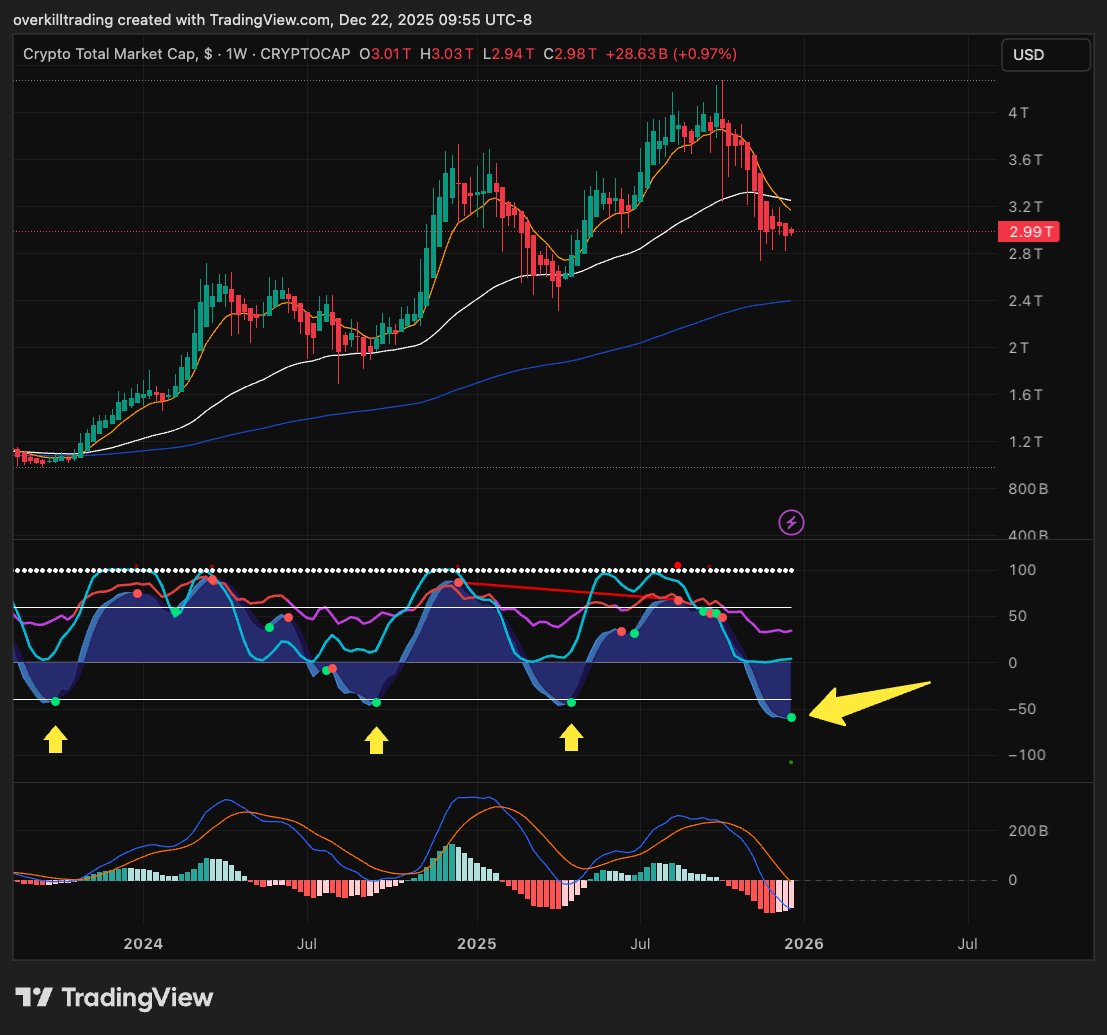Click the CRYPTOCAP source label
1107x1035 pixels.
[305, 54]
